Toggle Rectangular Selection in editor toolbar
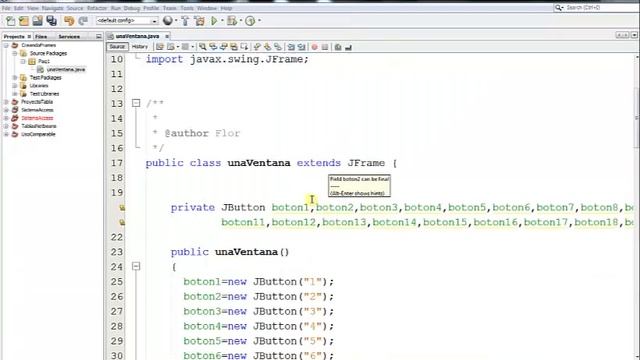The image size is (640, 360). point(244,47)
